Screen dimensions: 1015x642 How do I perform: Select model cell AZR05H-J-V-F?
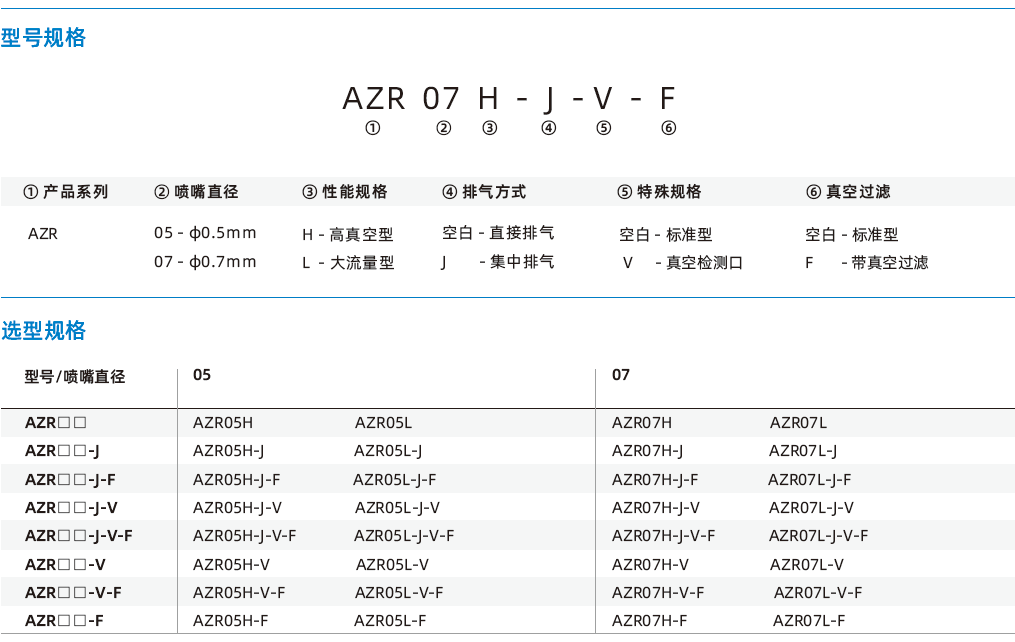pyautogui.click(x=245, y=536)
